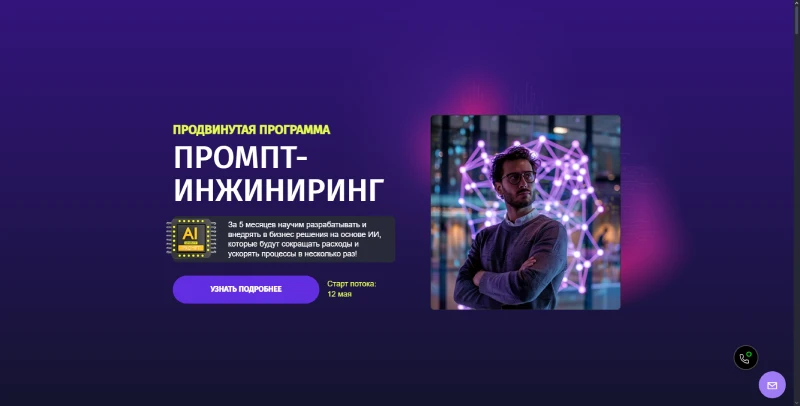Click the word ПРОМПТ- in the heading
The image size is (800, 406).
(240, 157)
